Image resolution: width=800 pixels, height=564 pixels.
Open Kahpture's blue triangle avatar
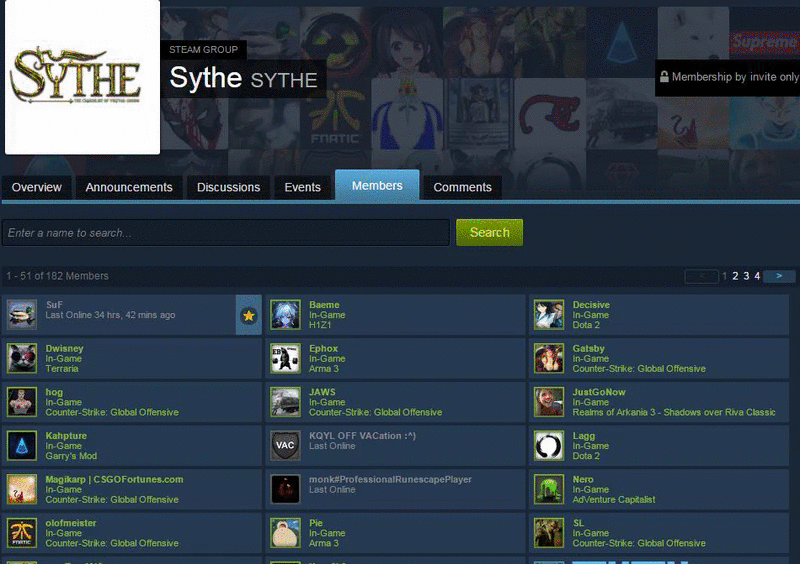coord(21,446)
